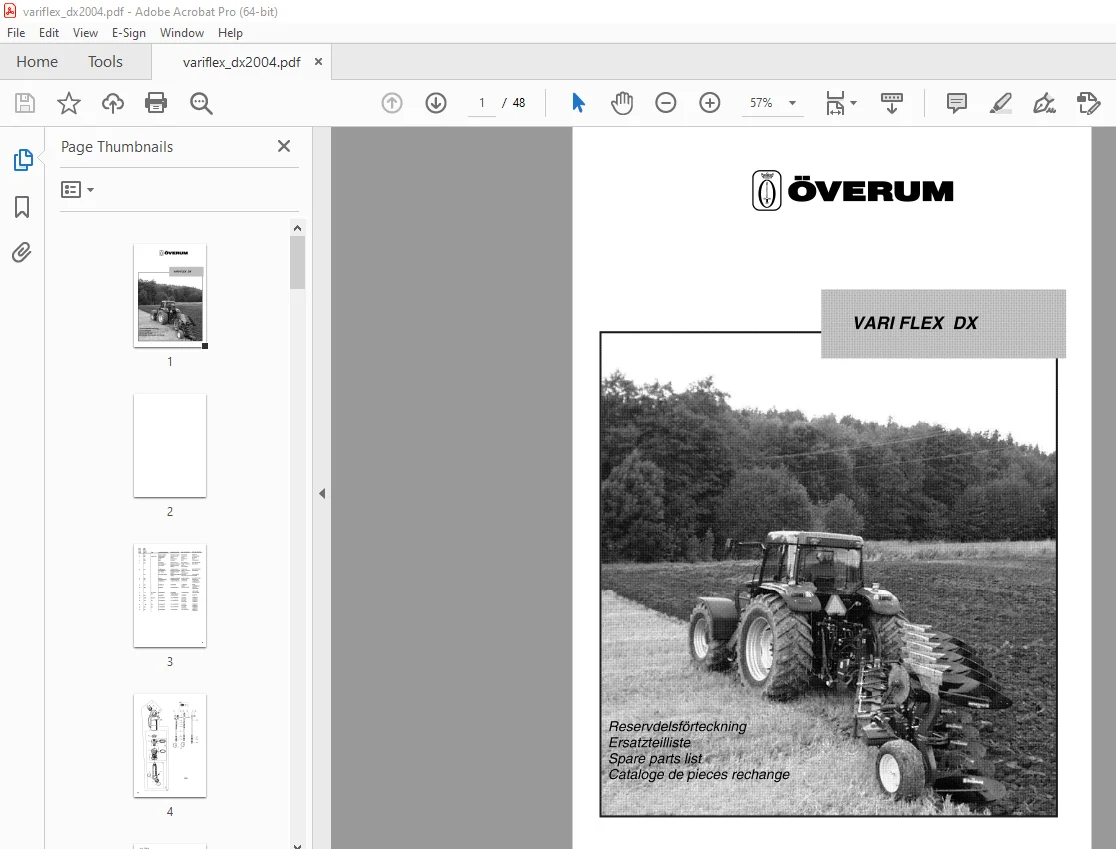Screen dimensions: 1116x849
Task: Open the thumbnail options dropdown menu
Action: click(78, 190)
